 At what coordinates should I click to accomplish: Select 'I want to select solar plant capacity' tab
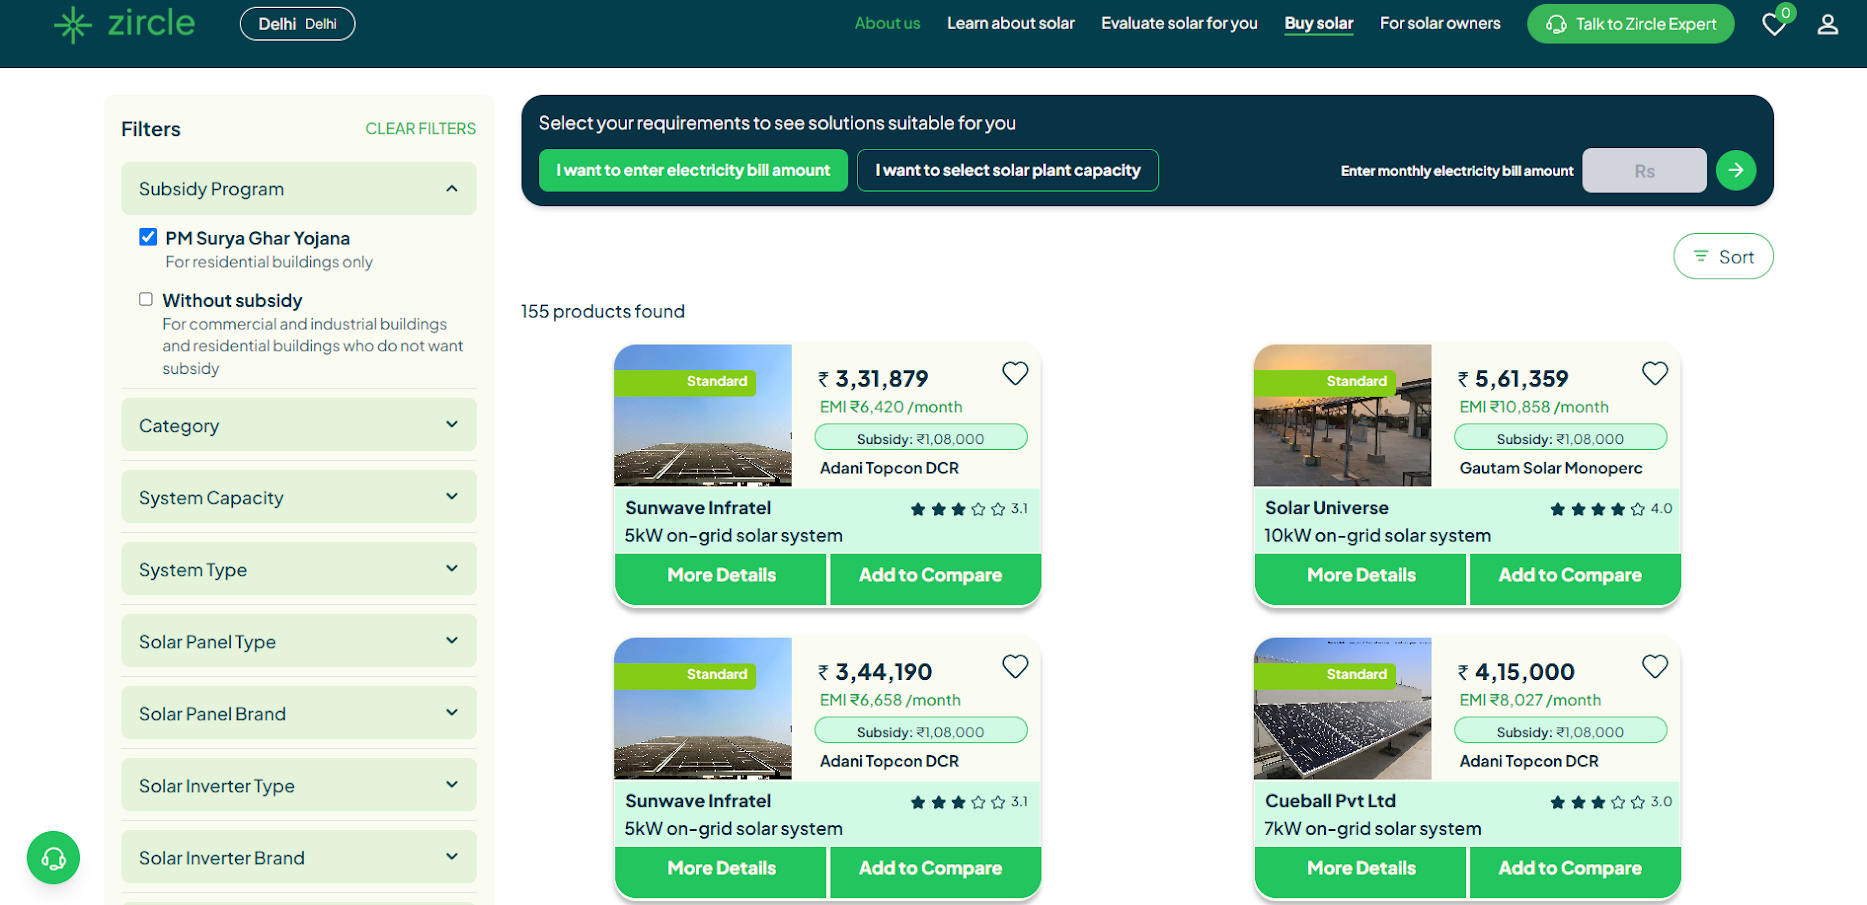pyautogui.click(x=1008, y=170)
